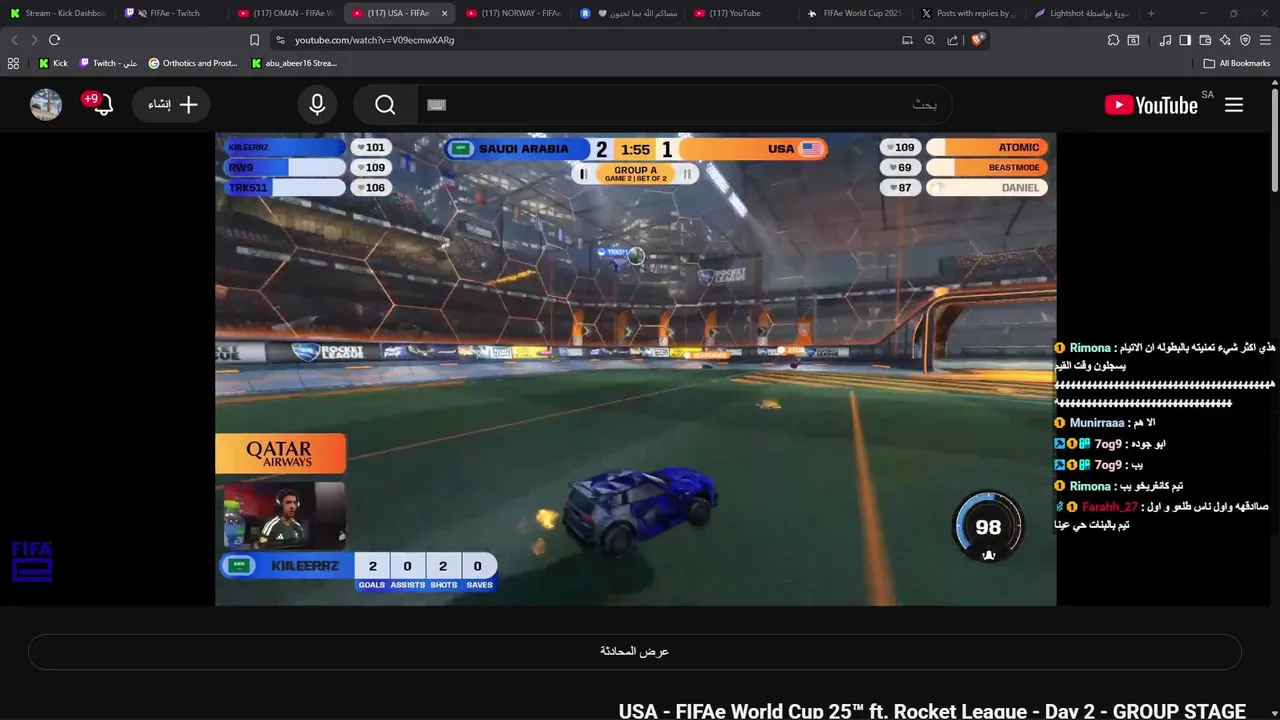The width and height of the screenshot is (1280, 720).
Task: Switch to the Posts with replies X tab
Action: pyautogui.click(x=970, y=13)
